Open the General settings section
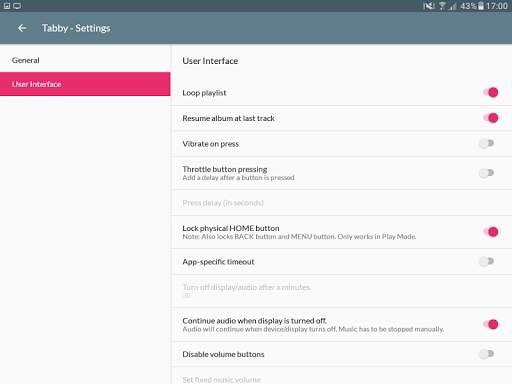Image resolution: width=512 pixels, height=384 pixels. click(85, 60)
